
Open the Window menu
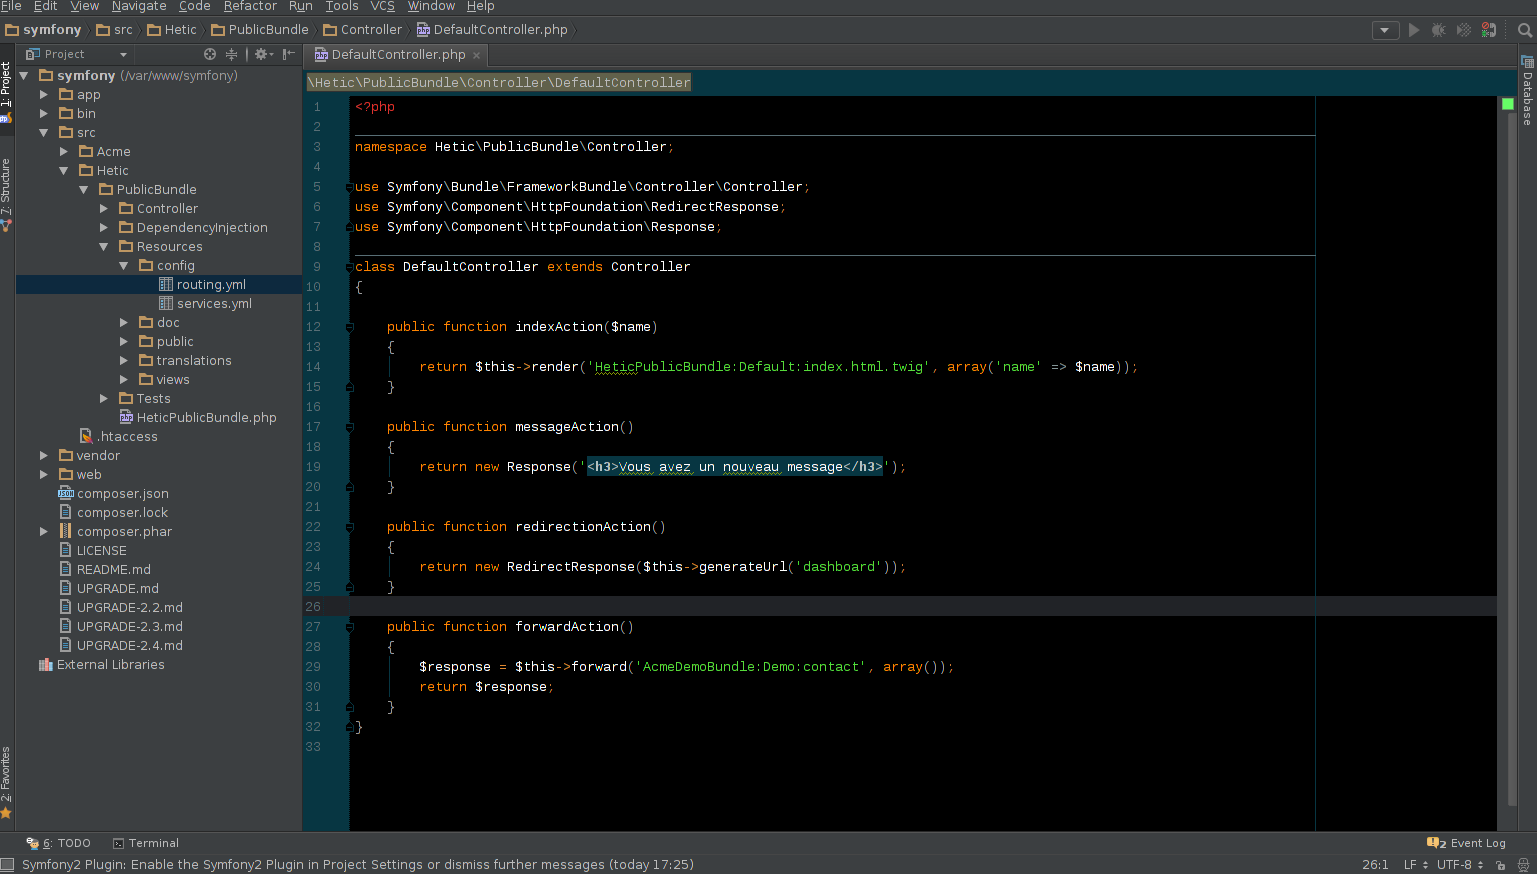click(431, 6)
